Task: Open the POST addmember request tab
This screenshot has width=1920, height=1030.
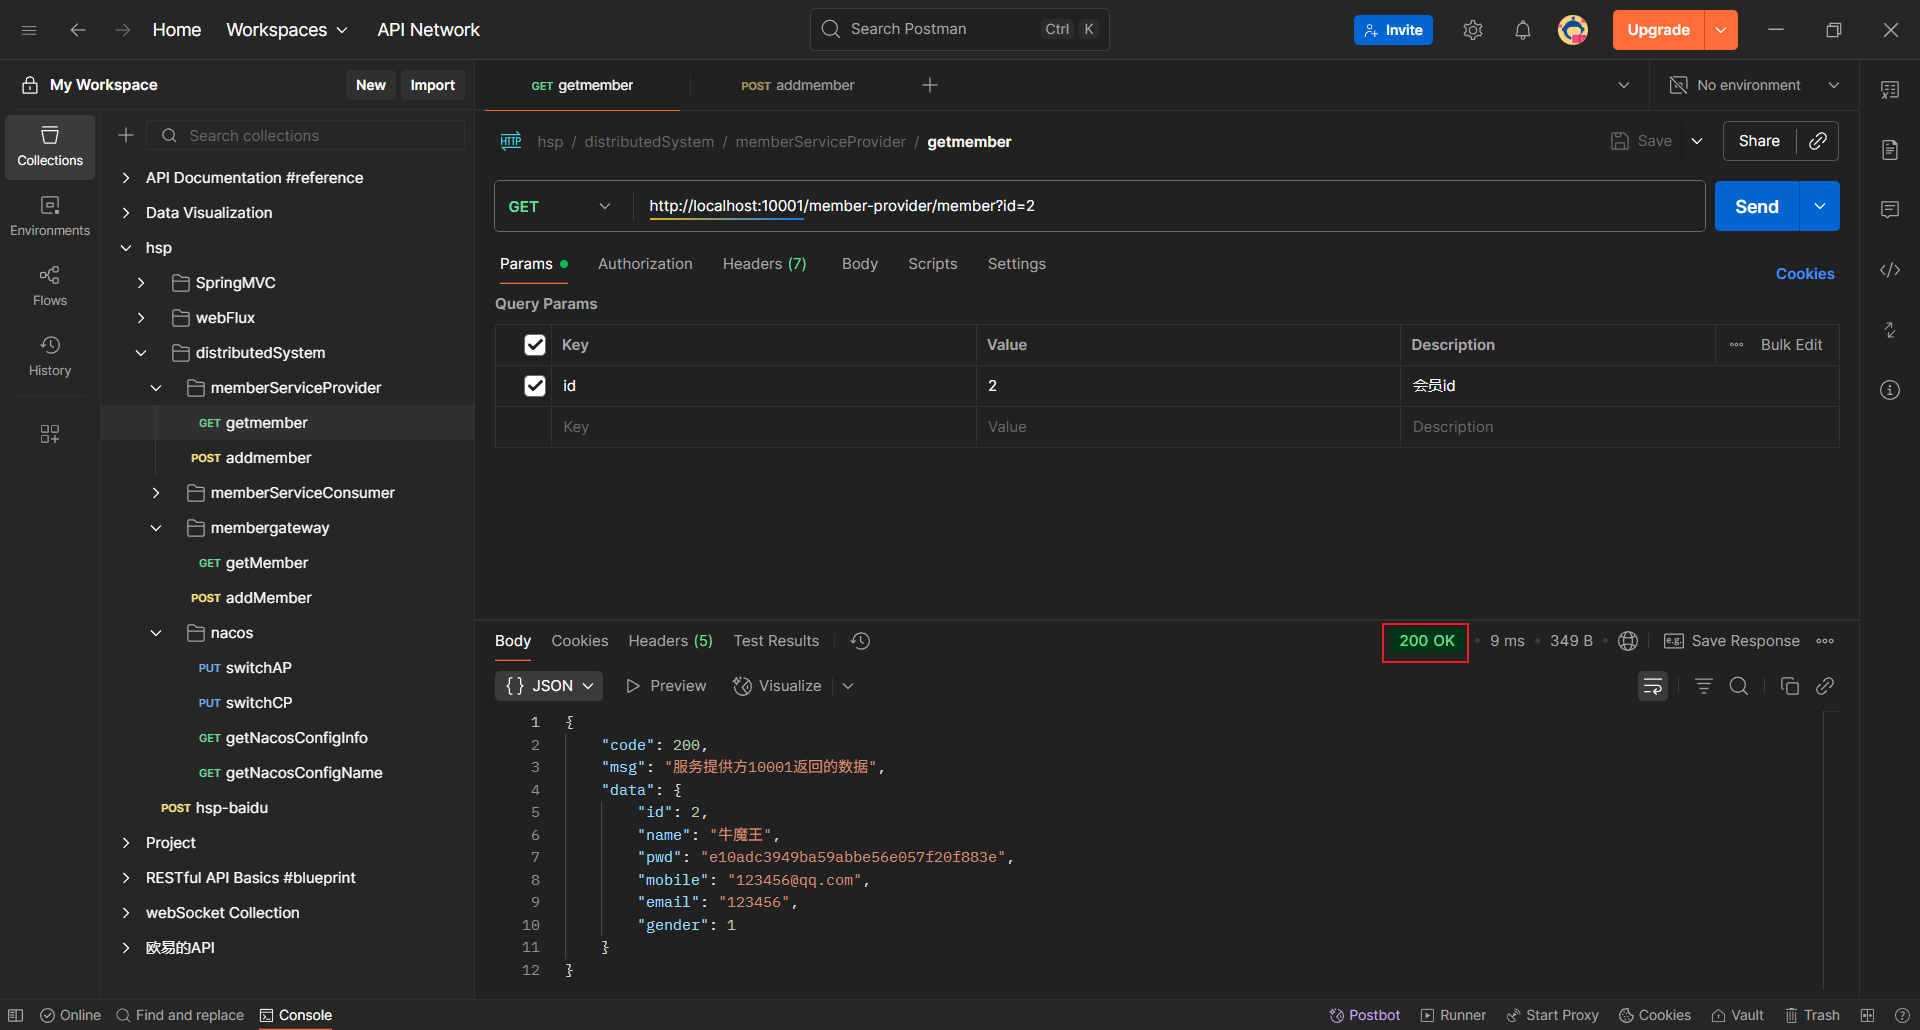Action: pos(797,85)
